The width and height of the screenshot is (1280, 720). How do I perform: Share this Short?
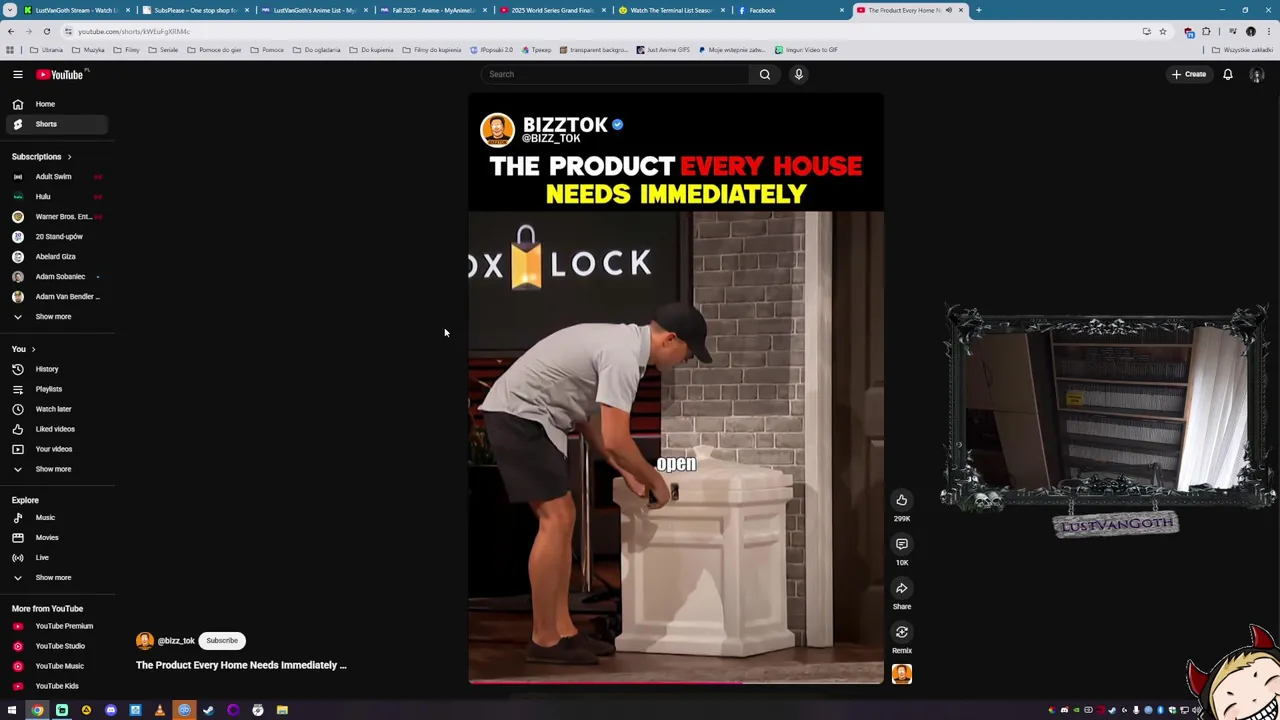902,588
